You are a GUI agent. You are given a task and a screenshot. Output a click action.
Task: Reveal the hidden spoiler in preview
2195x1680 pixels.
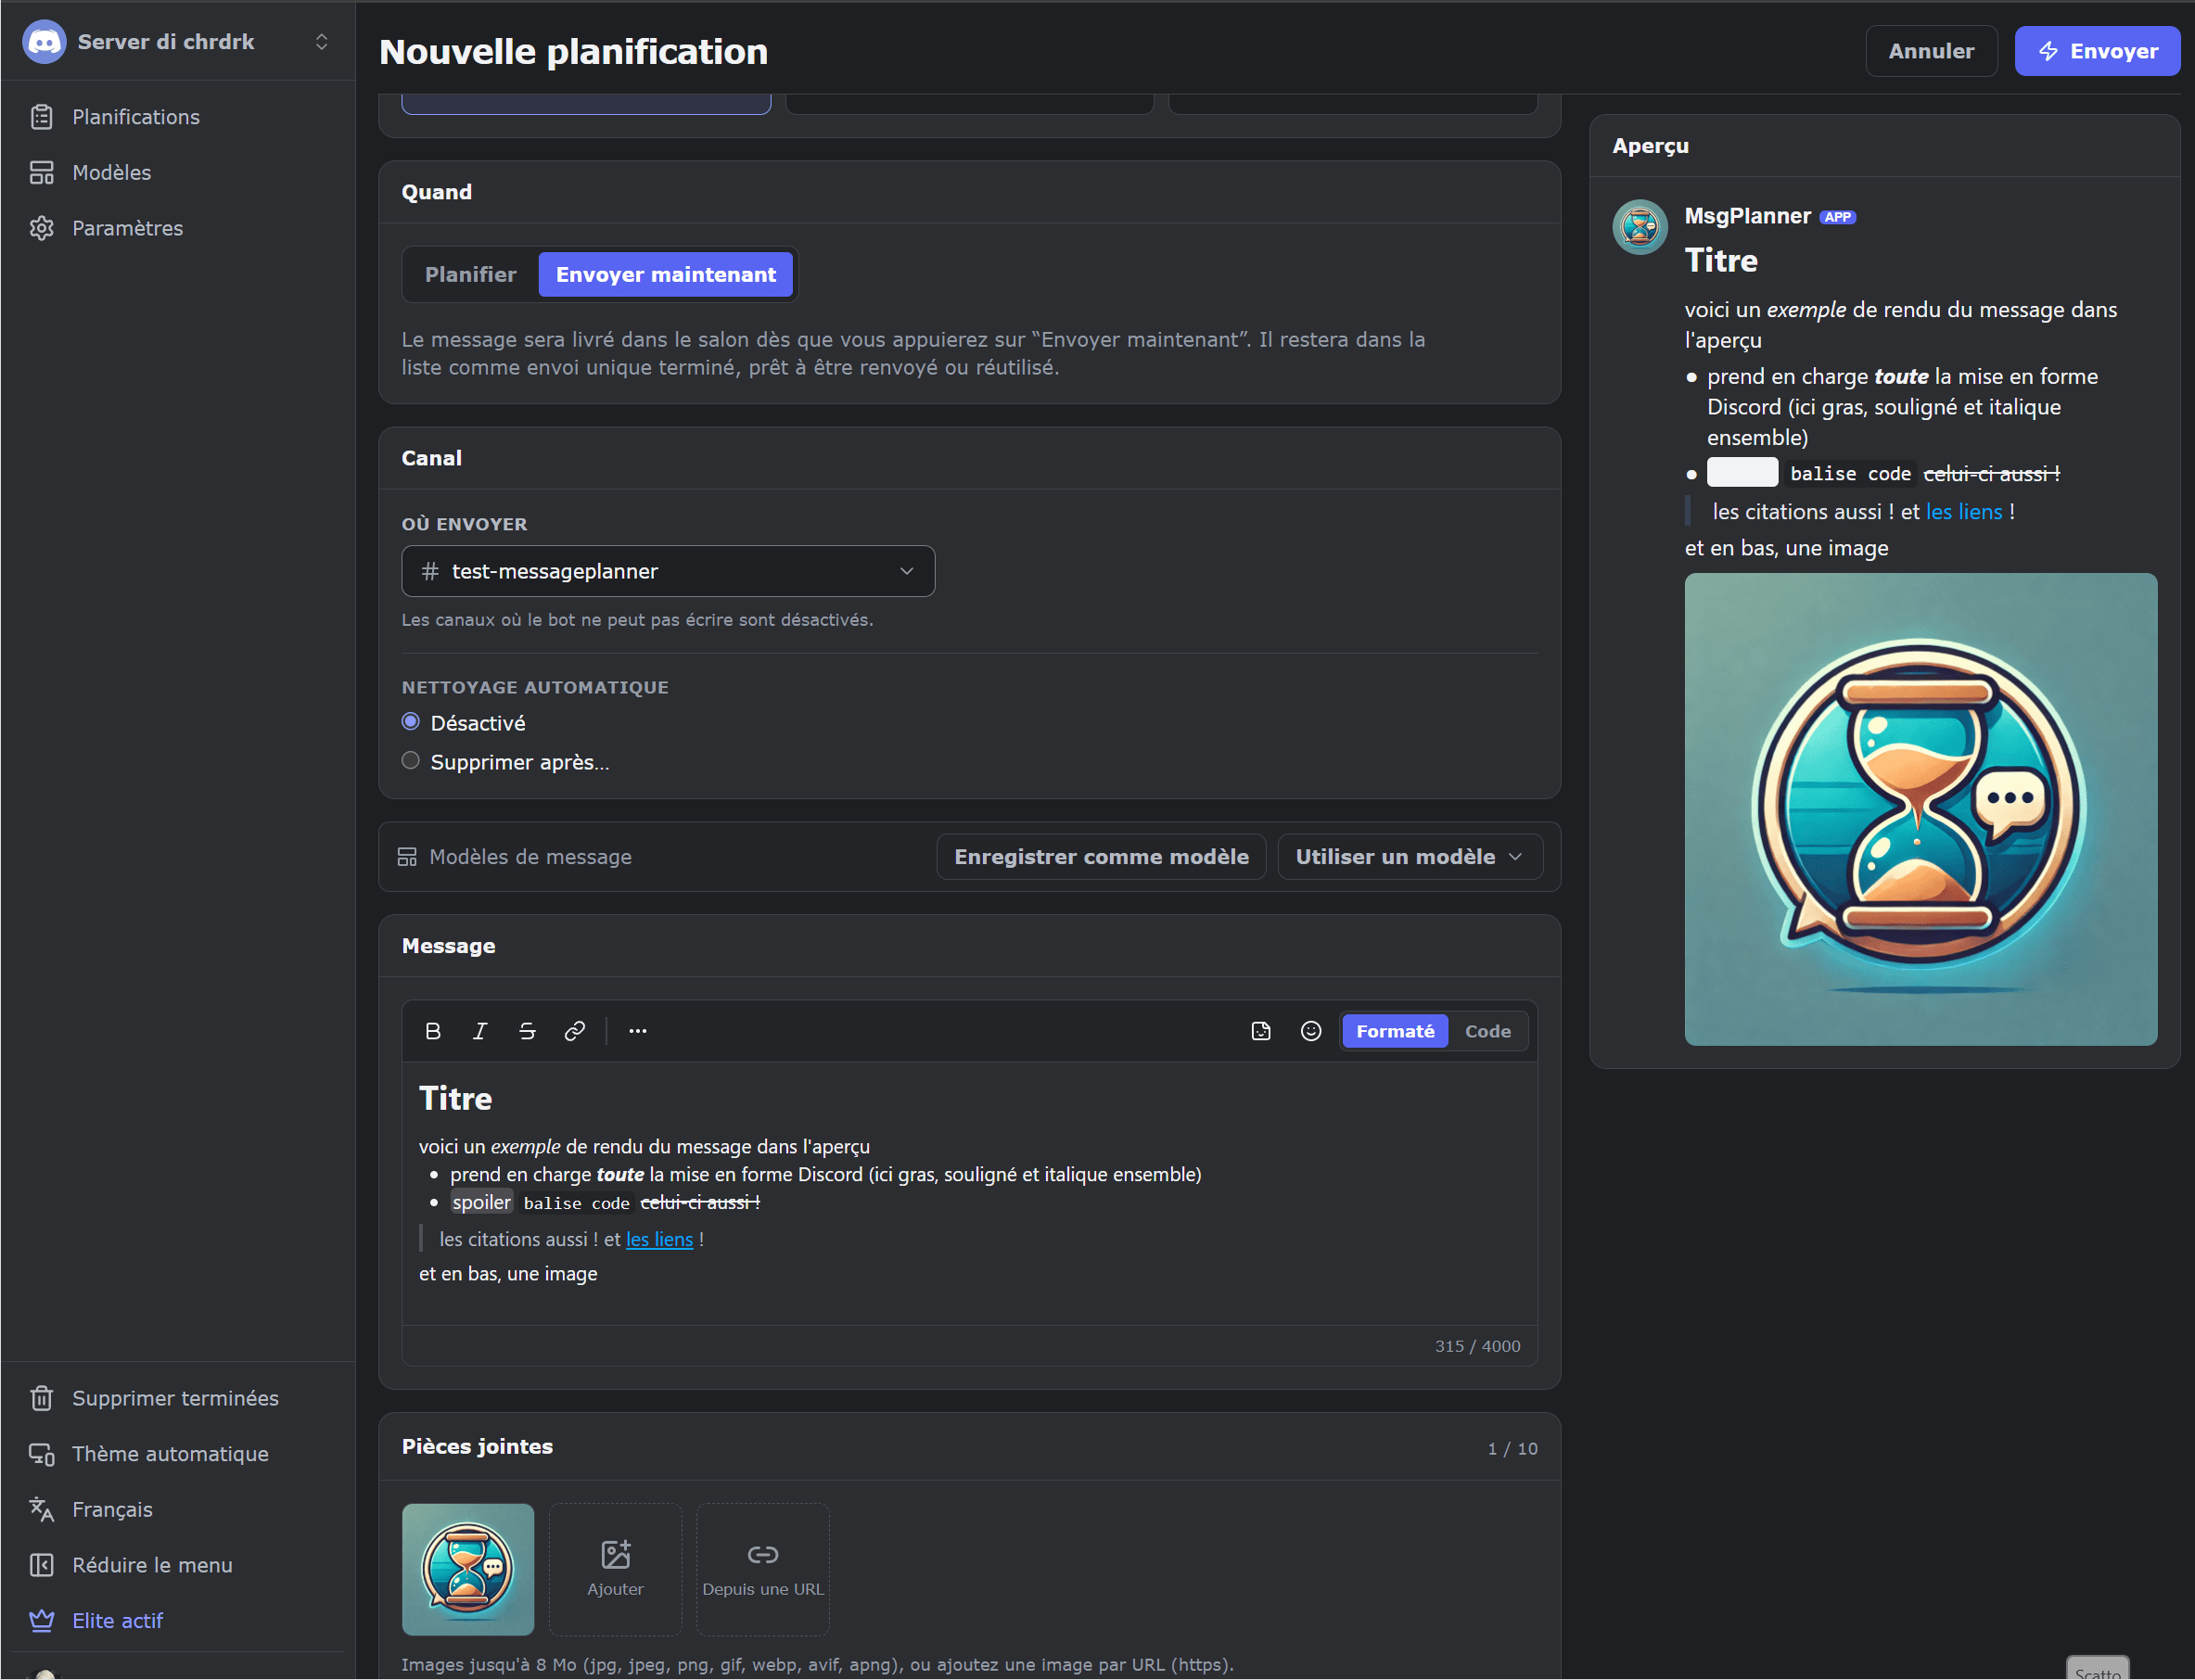1742,473
